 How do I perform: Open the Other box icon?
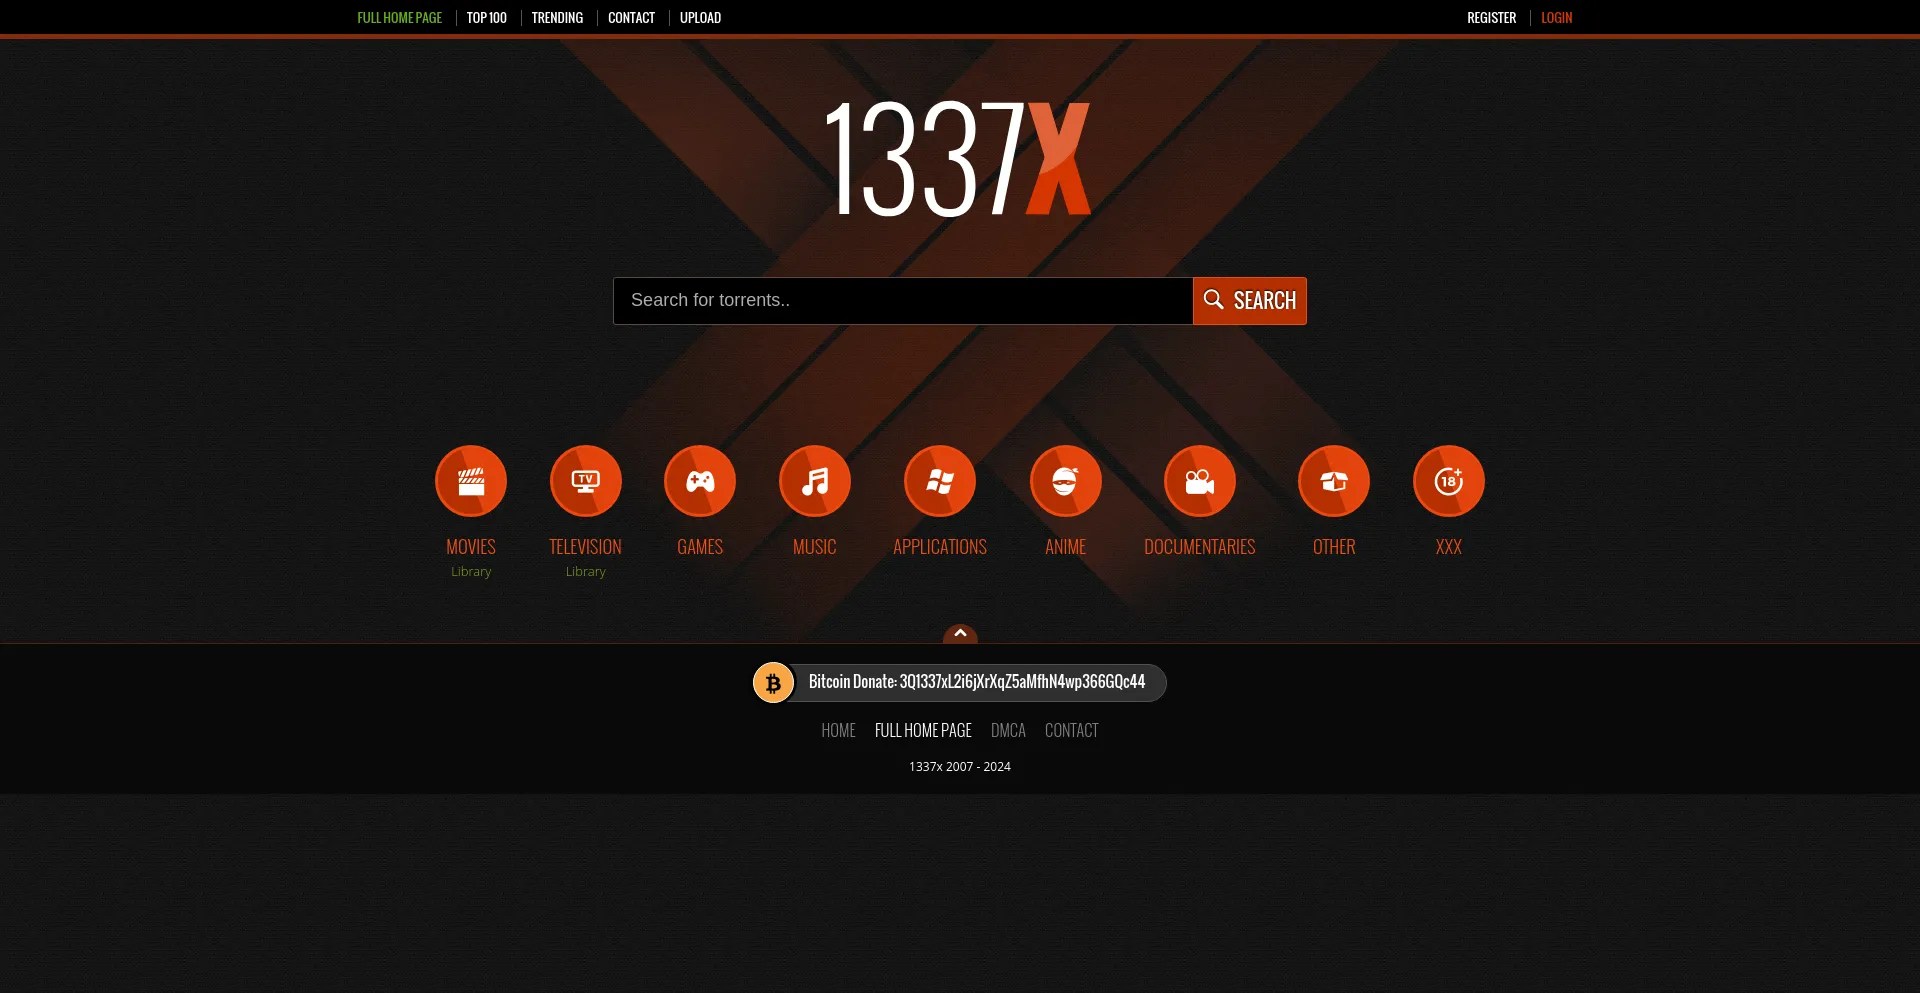tap(1334, 481)
